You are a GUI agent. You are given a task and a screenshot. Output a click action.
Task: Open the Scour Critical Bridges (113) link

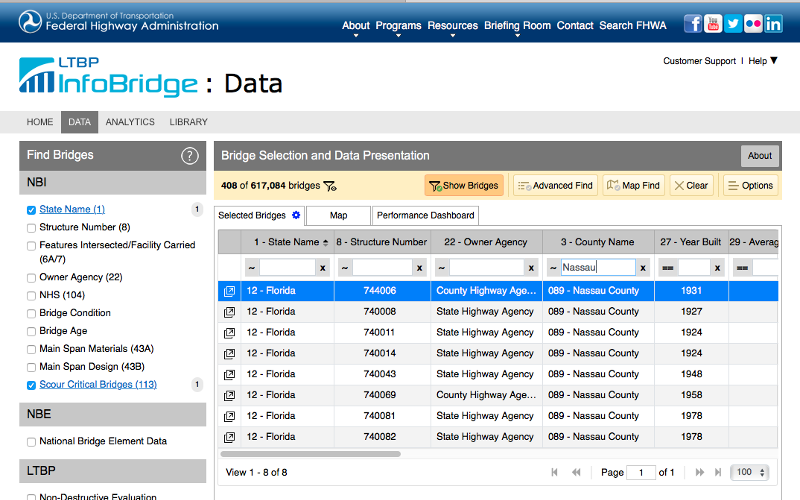click(98, 385)
